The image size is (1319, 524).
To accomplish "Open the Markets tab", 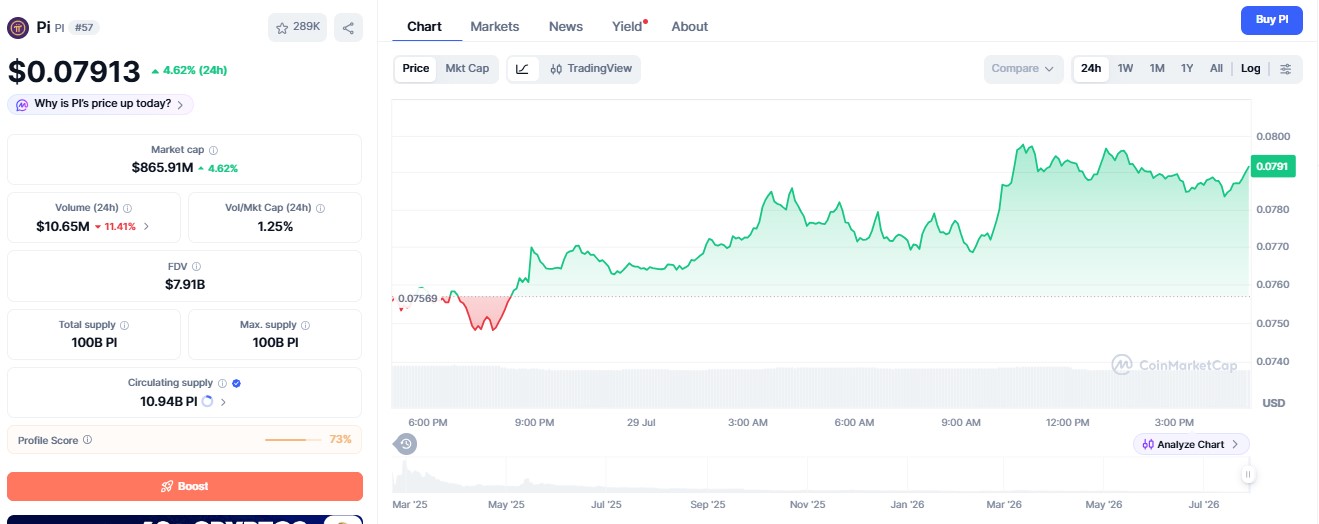I will [x=495, y=27].
